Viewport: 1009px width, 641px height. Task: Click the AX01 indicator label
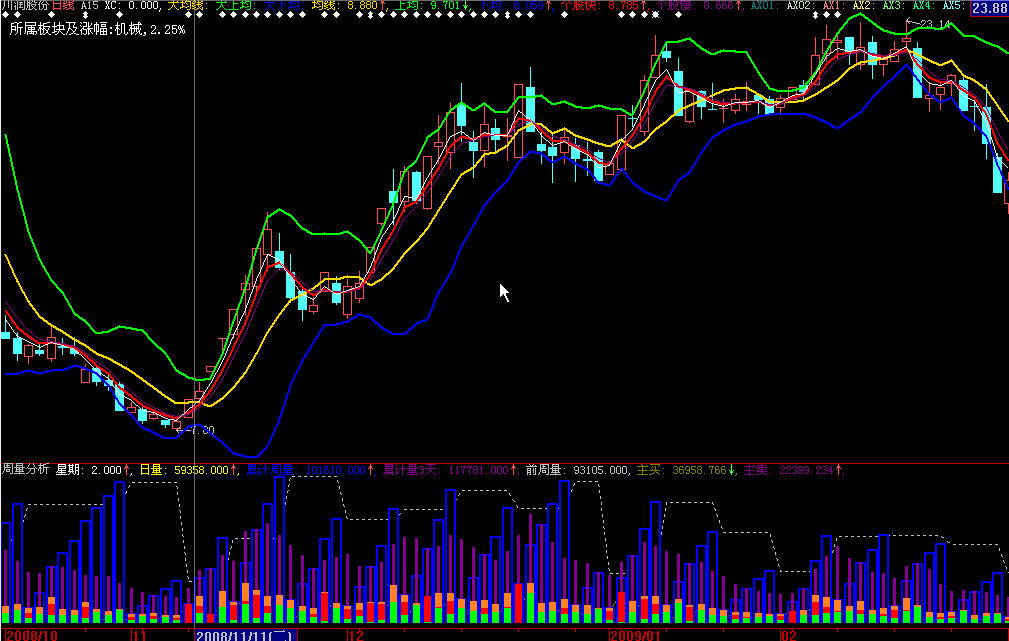(766, 5)
